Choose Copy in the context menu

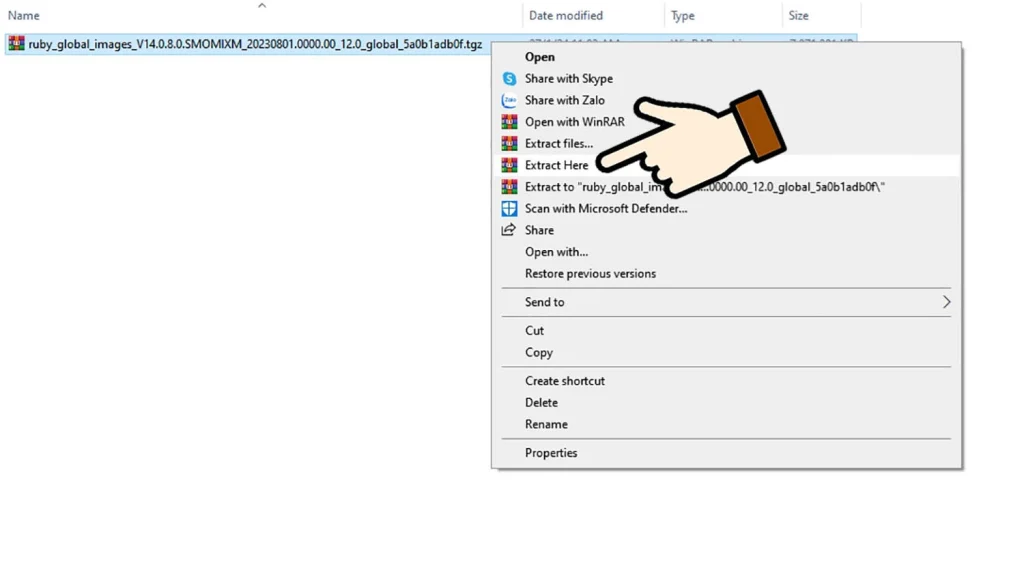[x=539, y=353]
